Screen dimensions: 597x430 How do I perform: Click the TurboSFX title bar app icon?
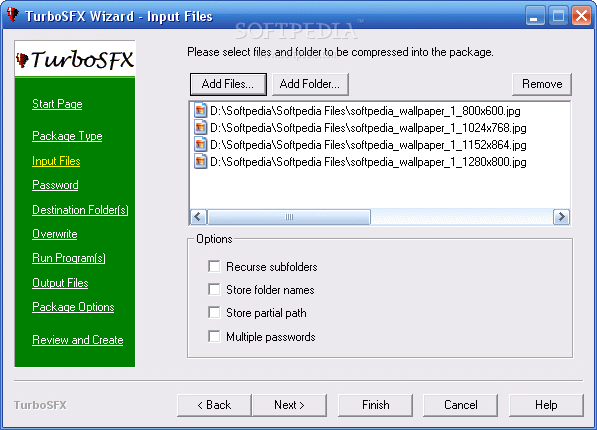[13, 15]
